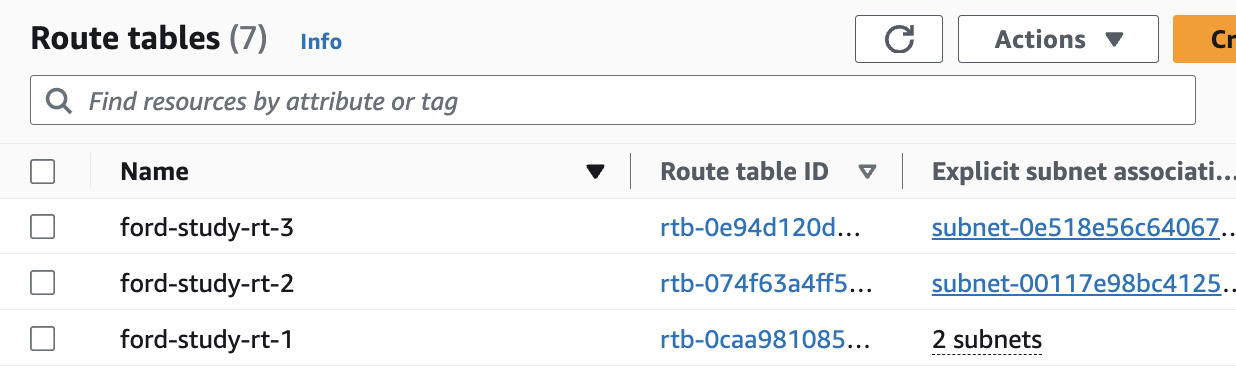The height and width of the screenshot is (372, 1236).
Task: Sort using Route table ID triangle icon
Action: 867,172
